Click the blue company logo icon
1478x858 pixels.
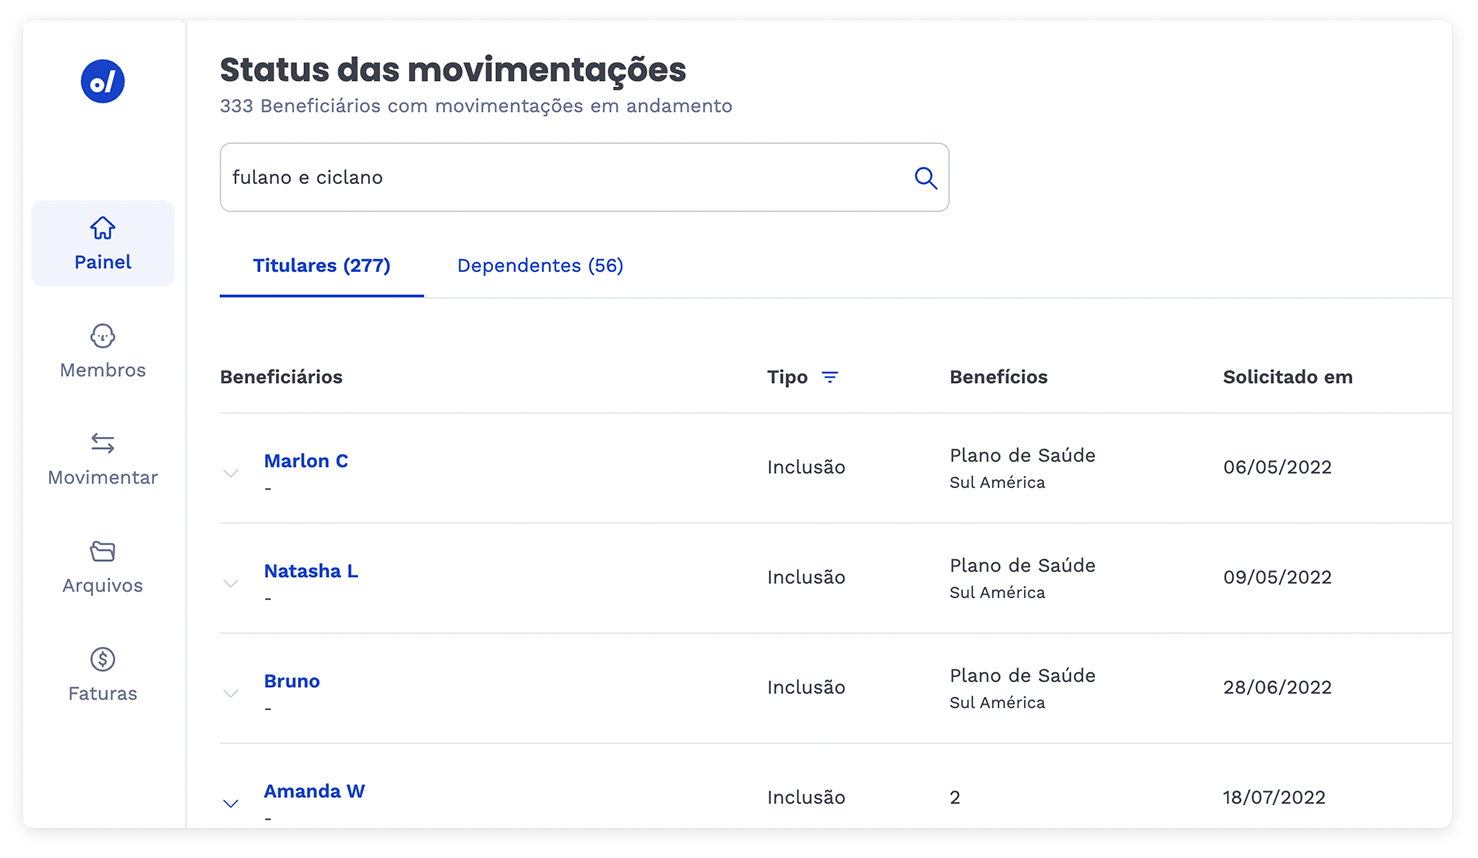(x=103, y=81)
